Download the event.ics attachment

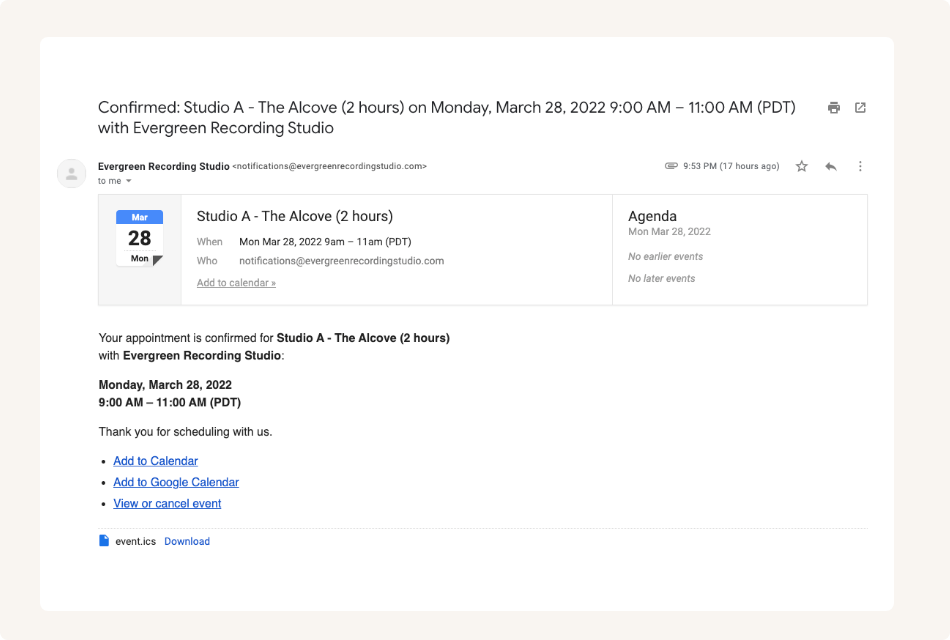(187, 541)
